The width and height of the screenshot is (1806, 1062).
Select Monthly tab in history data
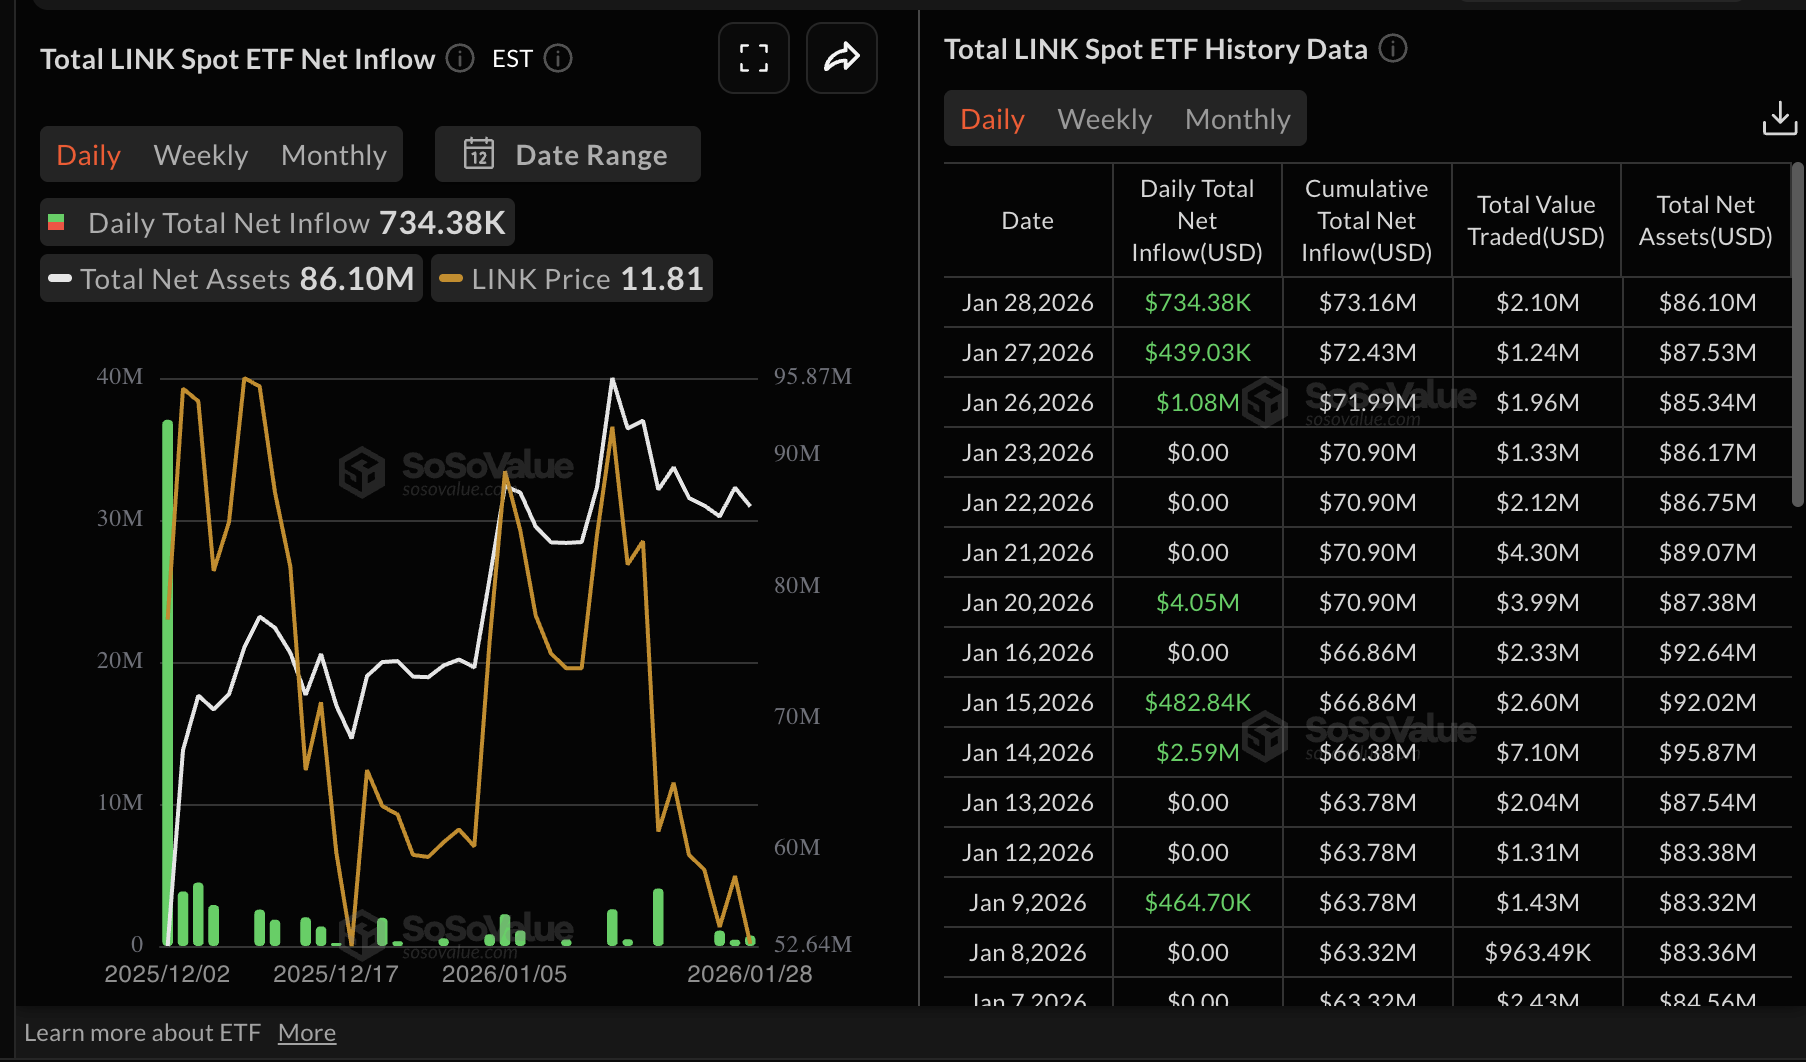point(1237,118)
